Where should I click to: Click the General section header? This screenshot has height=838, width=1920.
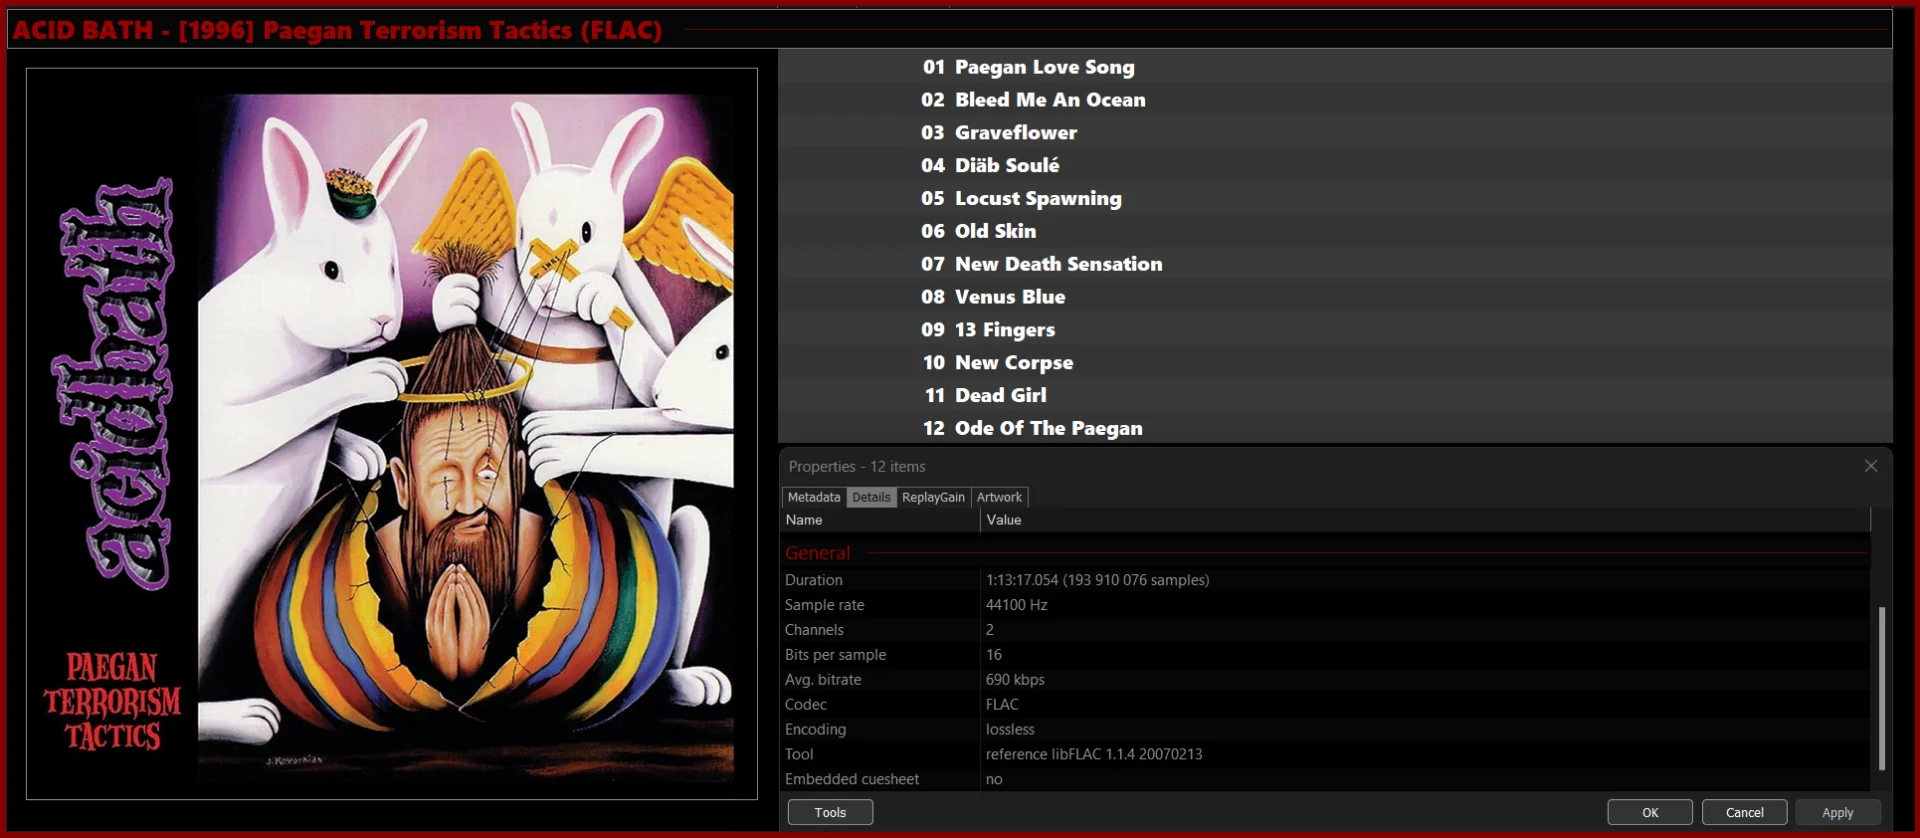(x=1325, y=553)
